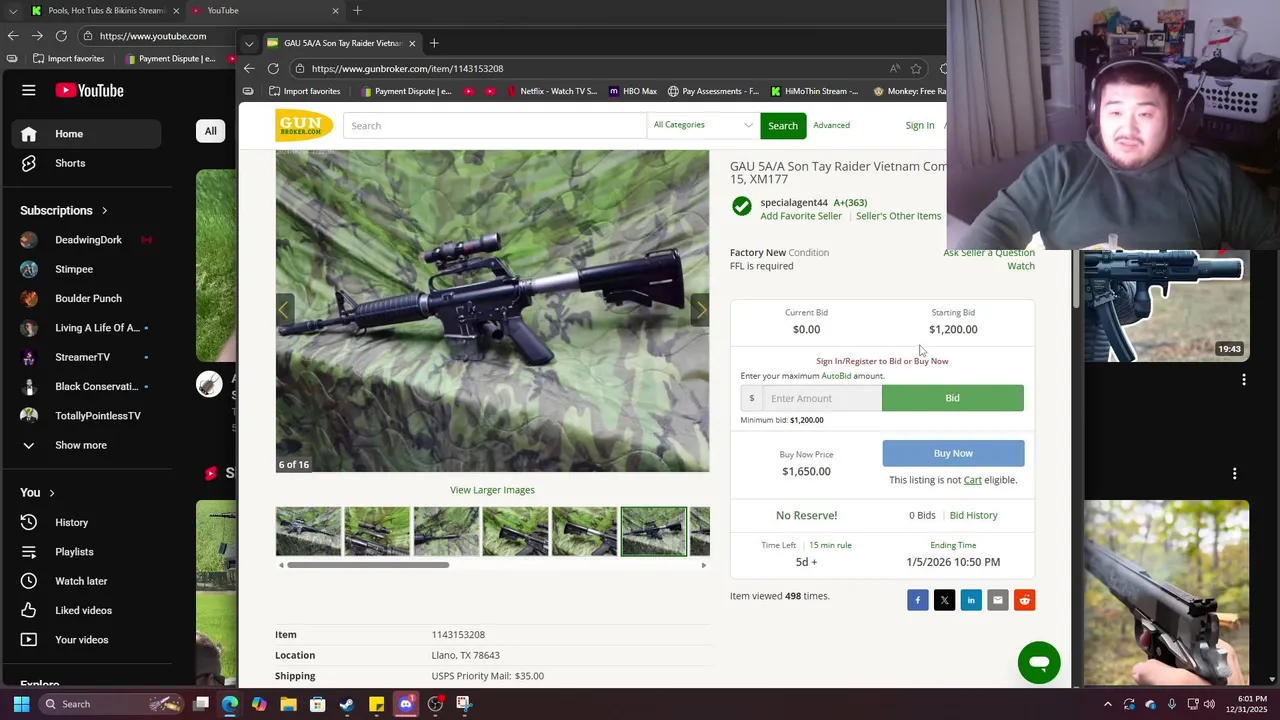Switch to the YouTube browser tab

point(264,11)
